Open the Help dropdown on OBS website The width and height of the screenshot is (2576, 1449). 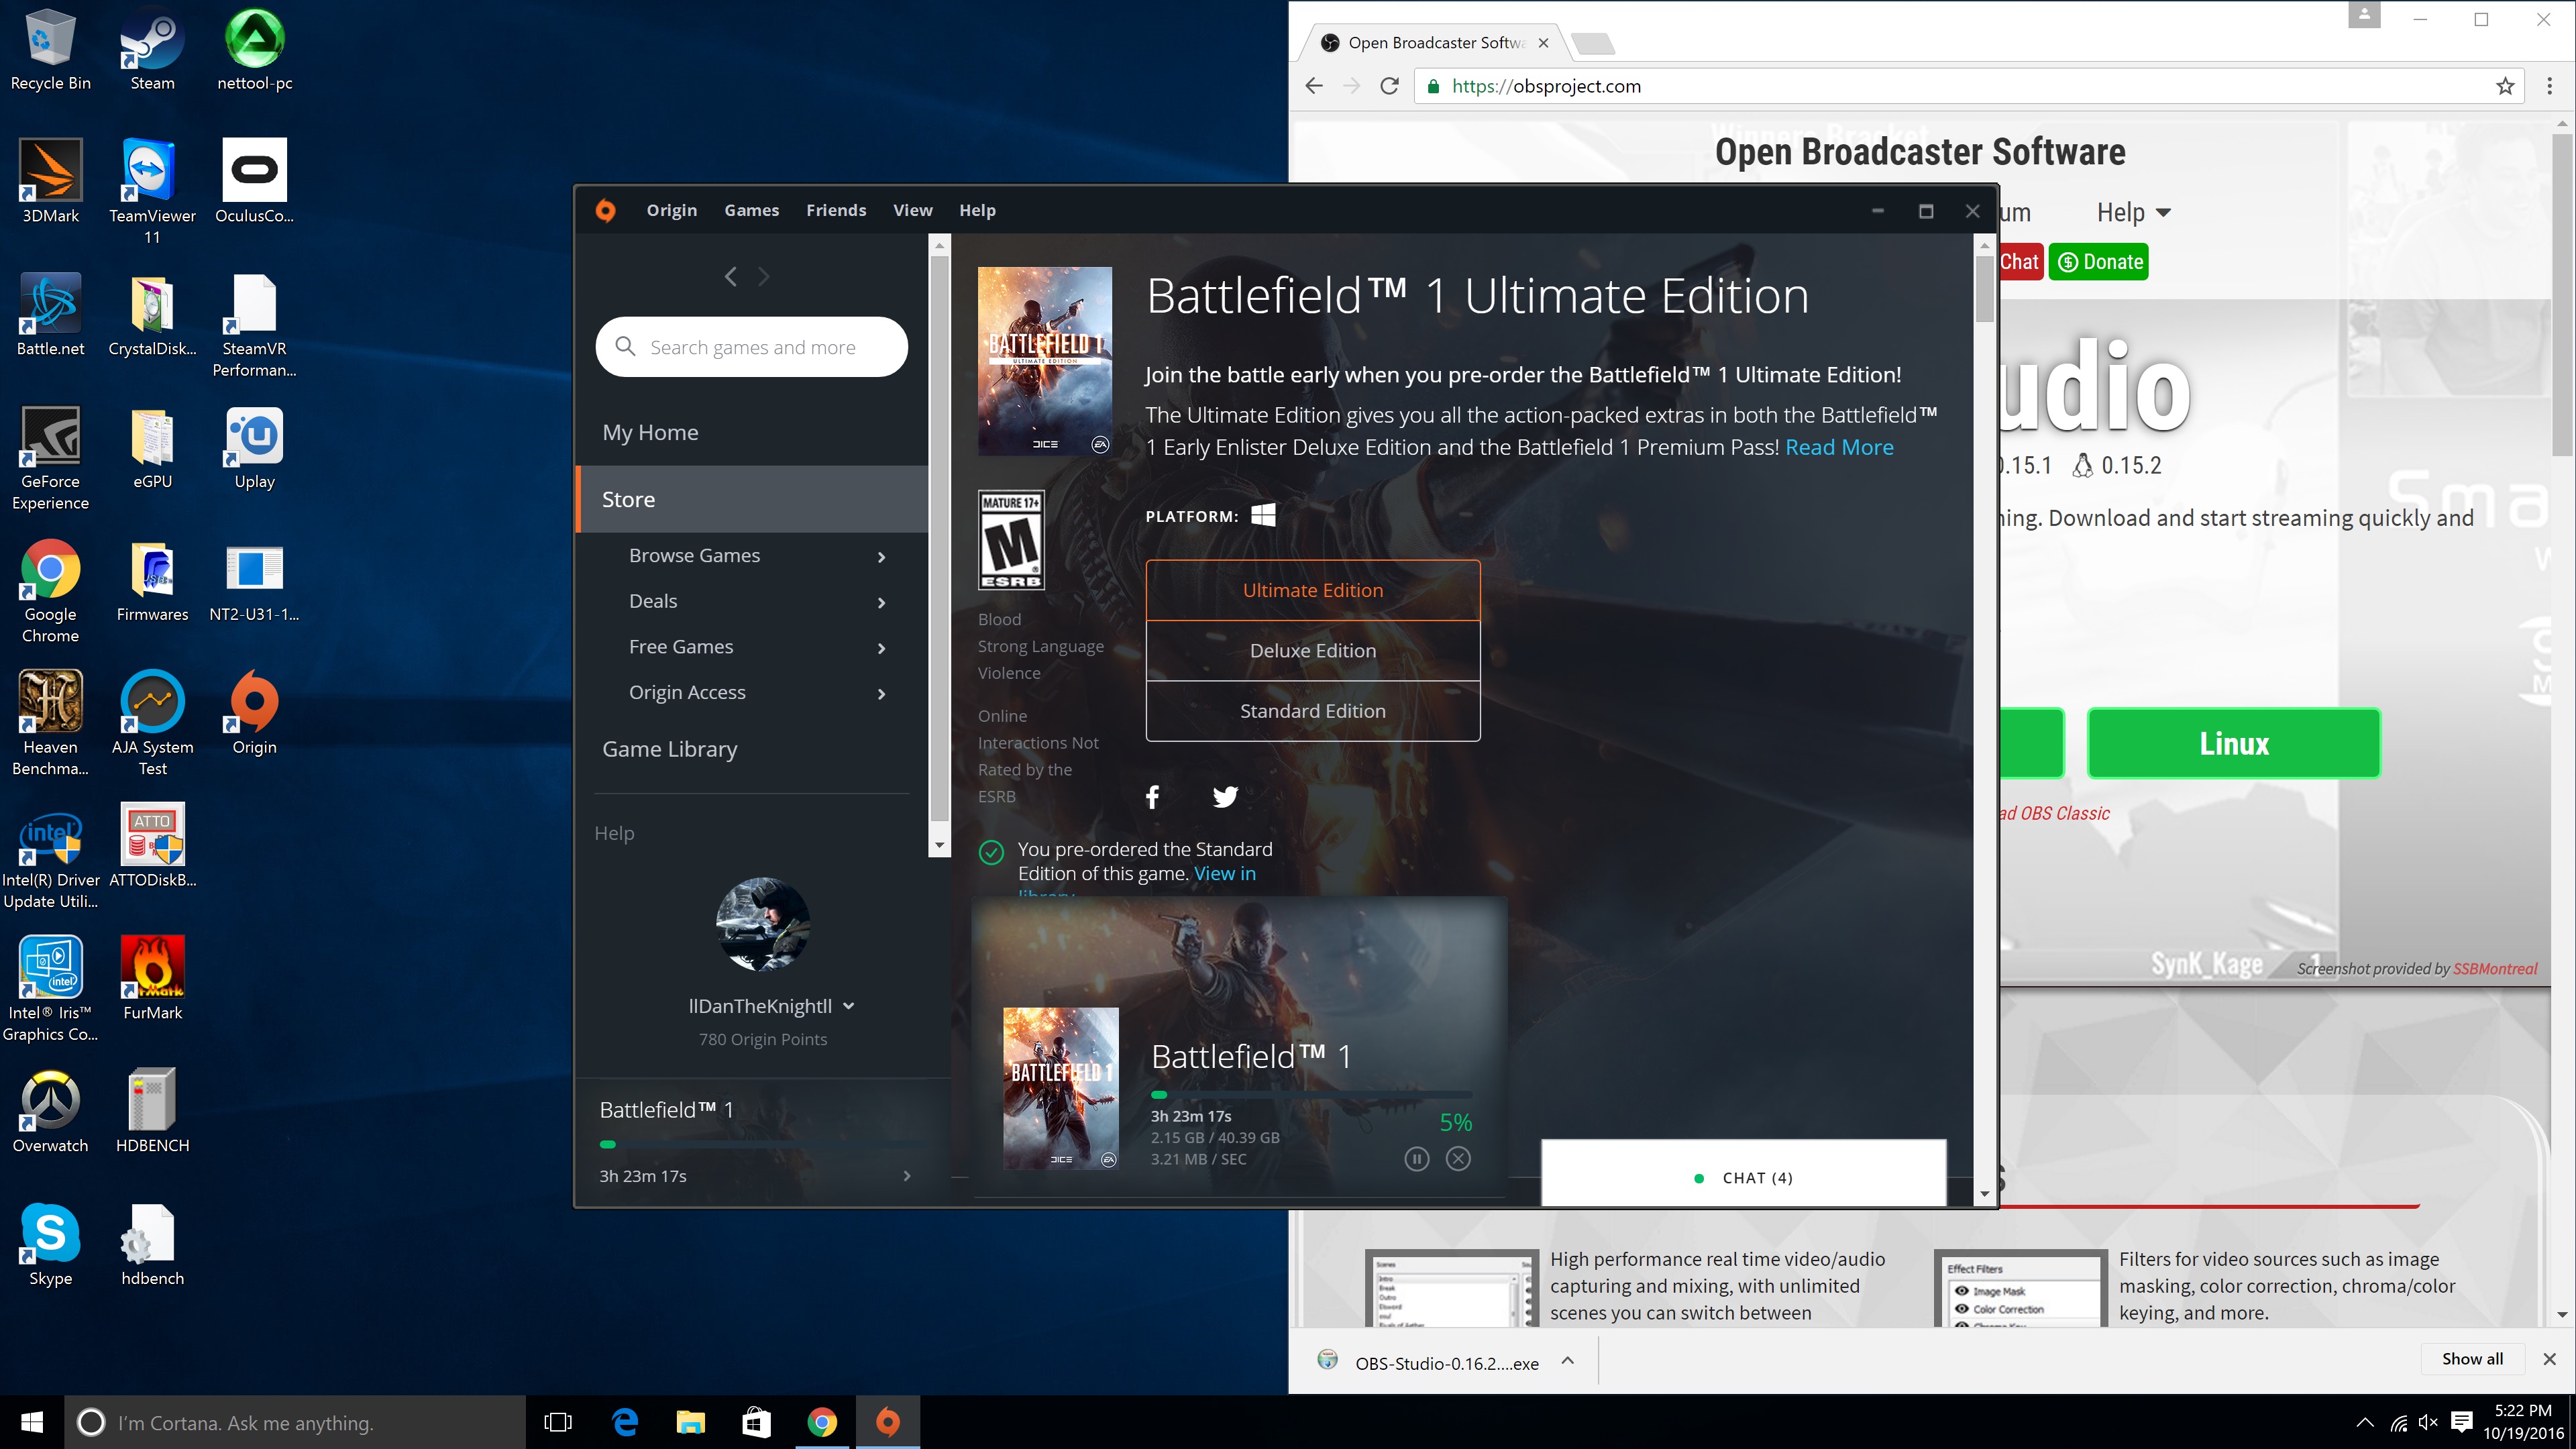tap(2133, 212)
